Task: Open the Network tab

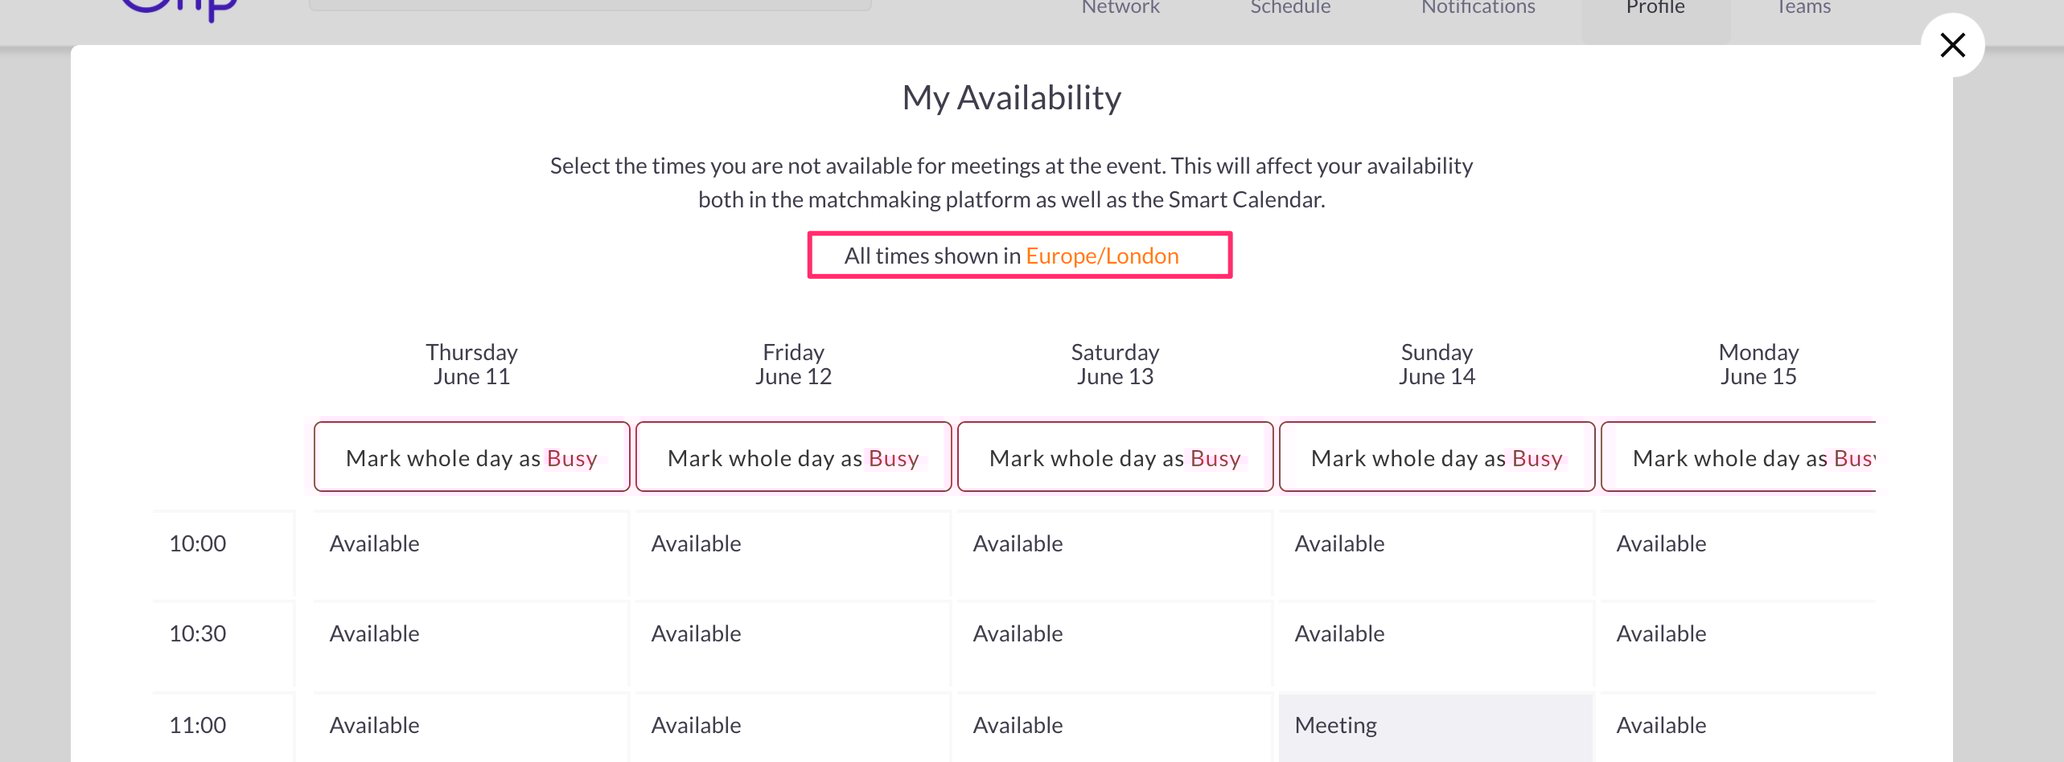Action: pos(1120,8)
